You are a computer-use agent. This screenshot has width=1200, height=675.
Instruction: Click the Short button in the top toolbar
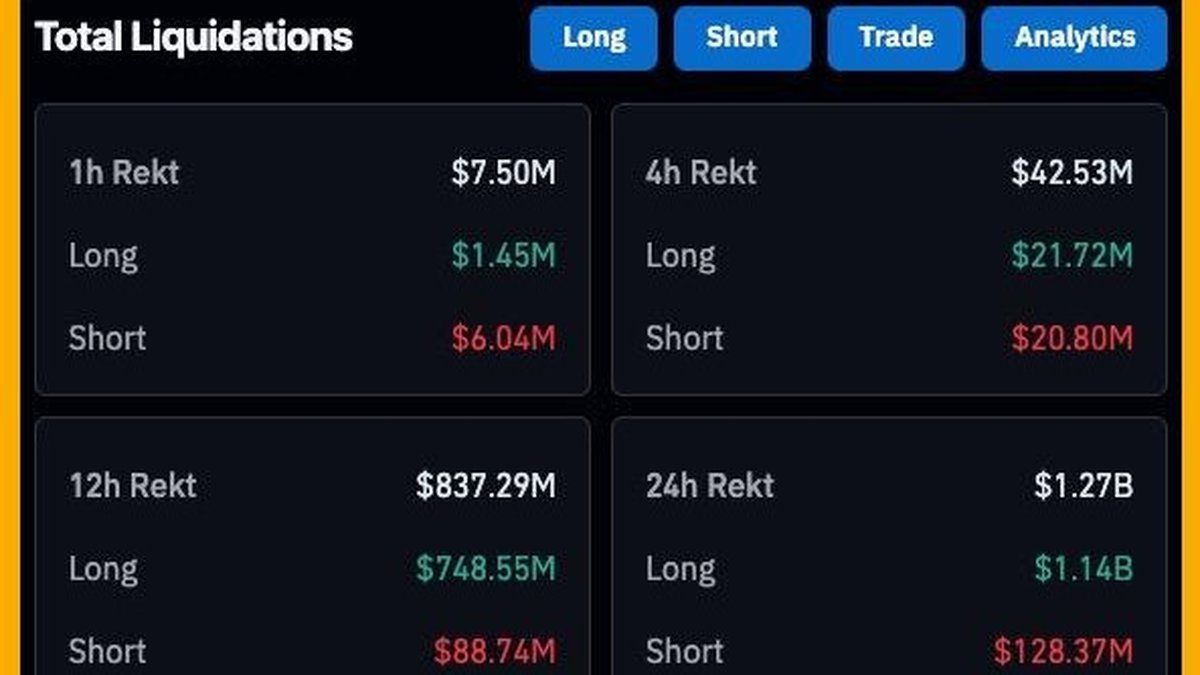pyautogui.click(x=742, y=38)
